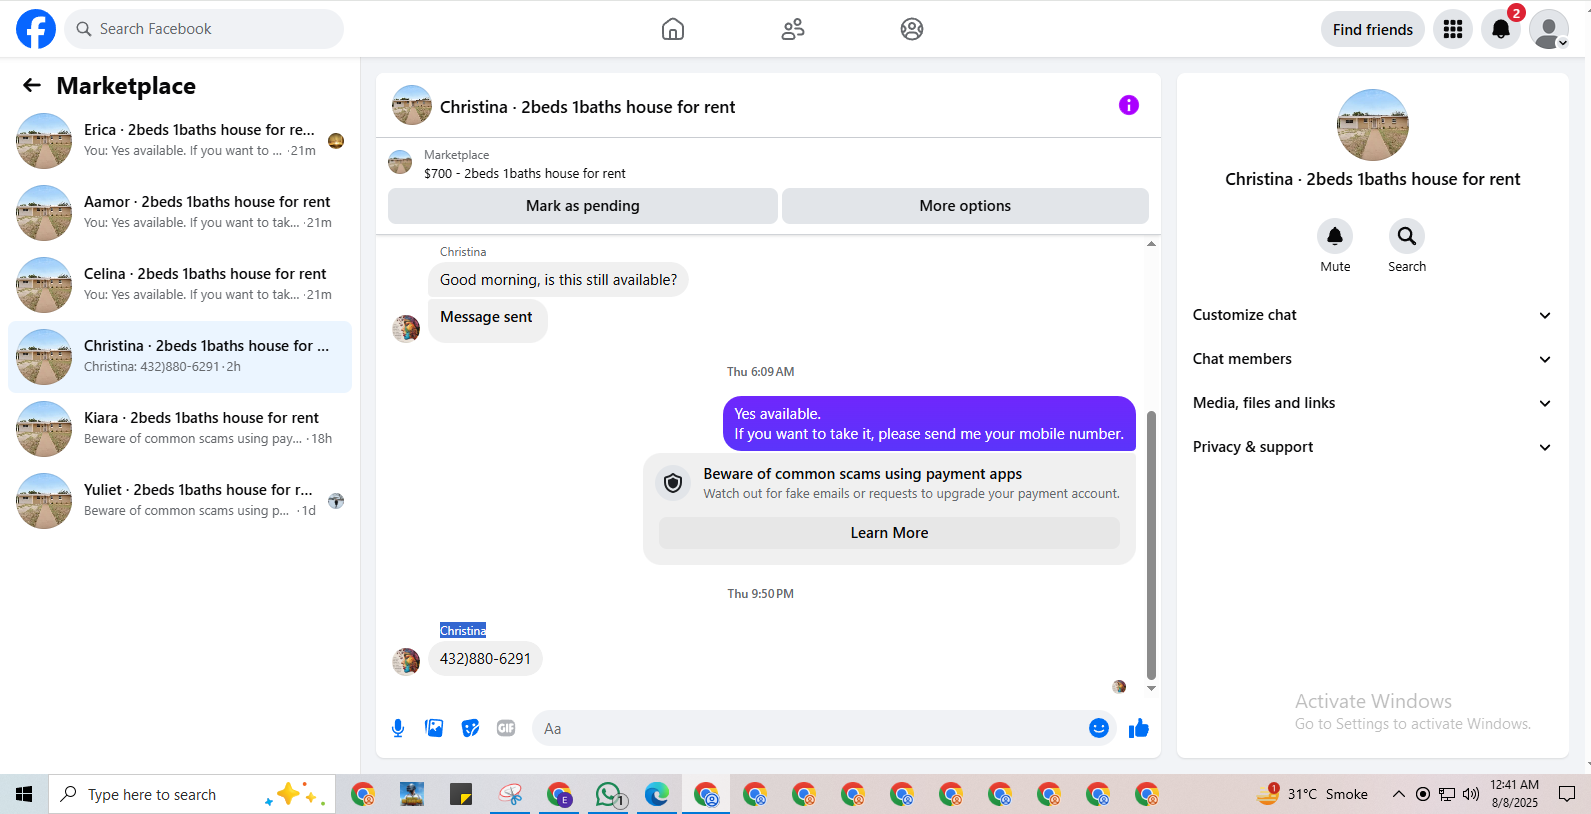Select Christina conversation in list
Screen dimensions: 1591x814
(180, 357)
